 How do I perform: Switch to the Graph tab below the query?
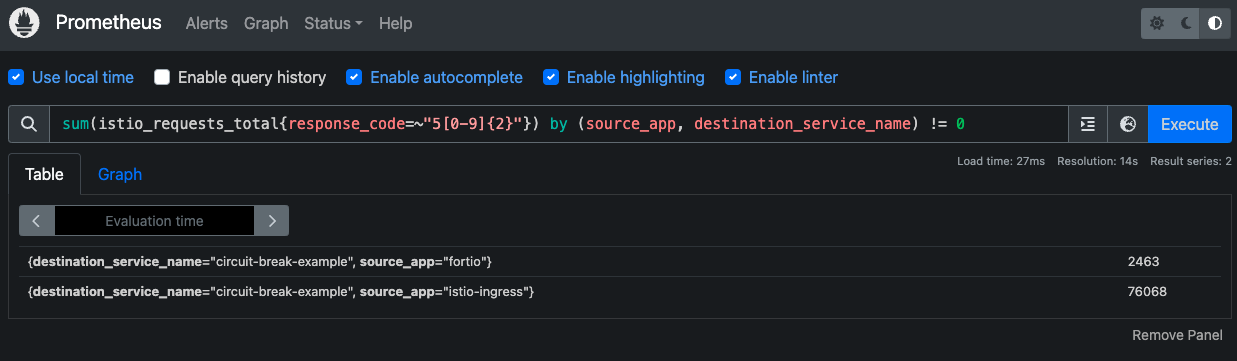pyautogui.click(x=120, y=174)
